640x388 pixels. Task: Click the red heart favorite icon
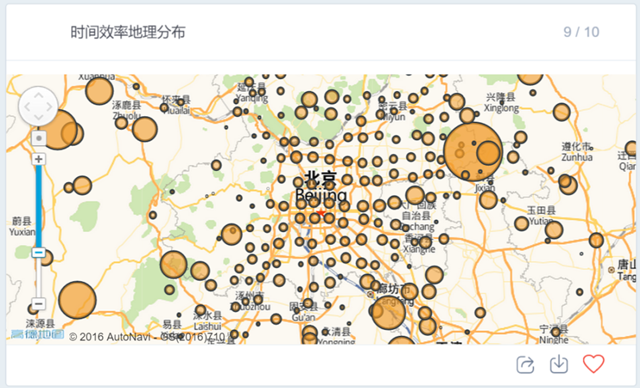point(593,364)
